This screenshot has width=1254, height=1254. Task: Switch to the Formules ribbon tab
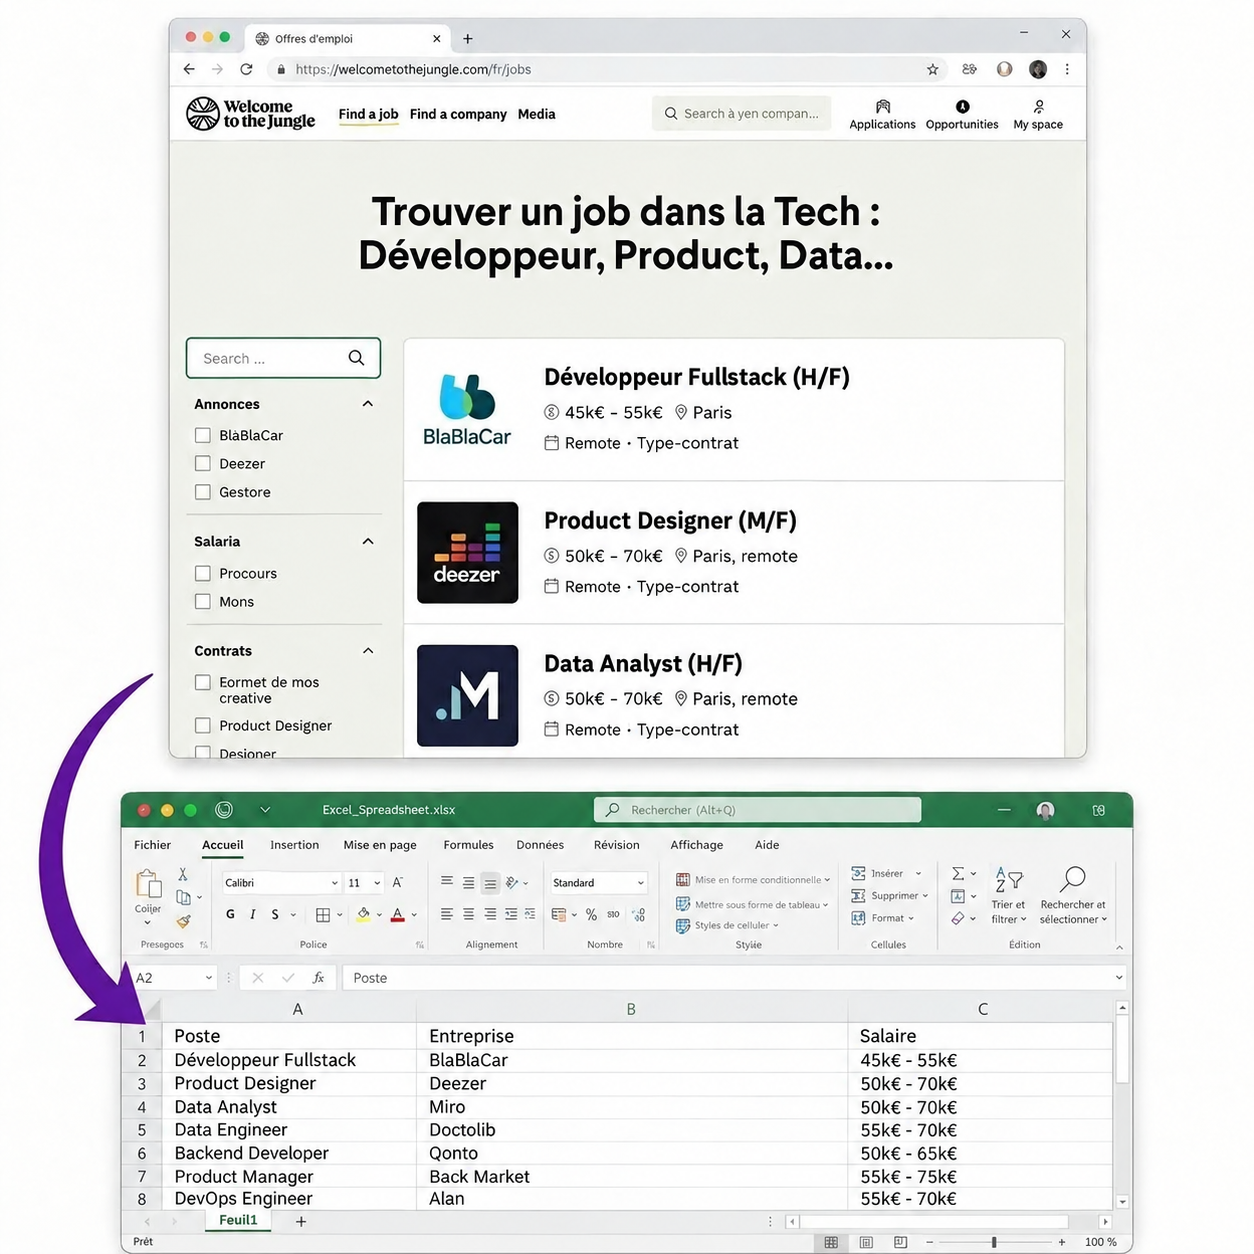point(469,845)
